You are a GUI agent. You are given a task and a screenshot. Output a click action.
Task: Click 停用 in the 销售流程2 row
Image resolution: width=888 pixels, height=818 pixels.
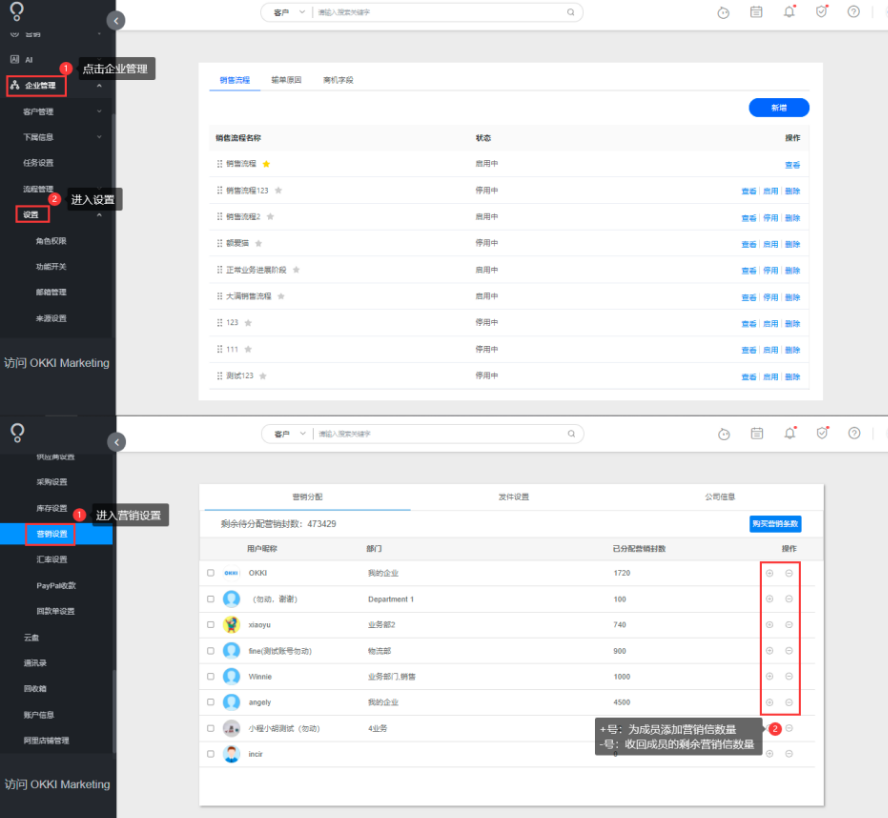click(x=771, y=218)
